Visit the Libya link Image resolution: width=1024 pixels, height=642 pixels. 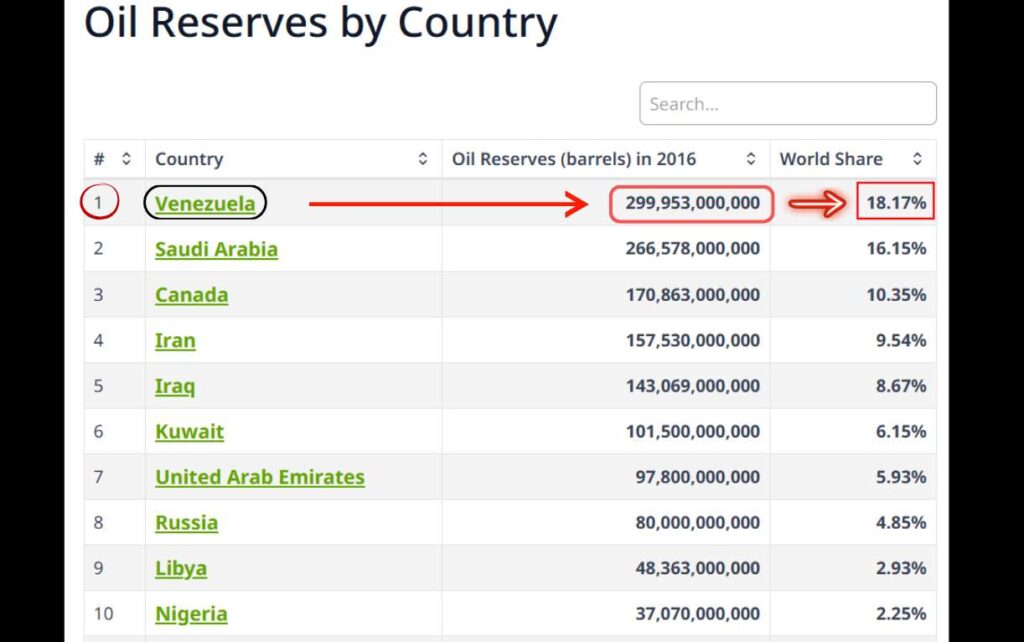[181, 568]
